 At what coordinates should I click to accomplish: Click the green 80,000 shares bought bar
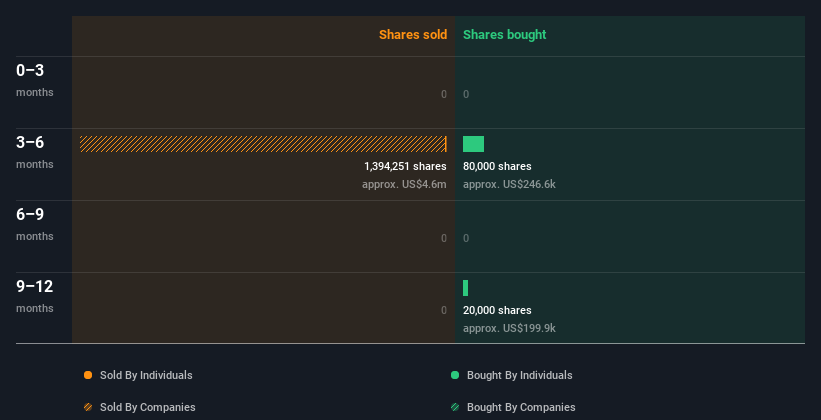473,144
